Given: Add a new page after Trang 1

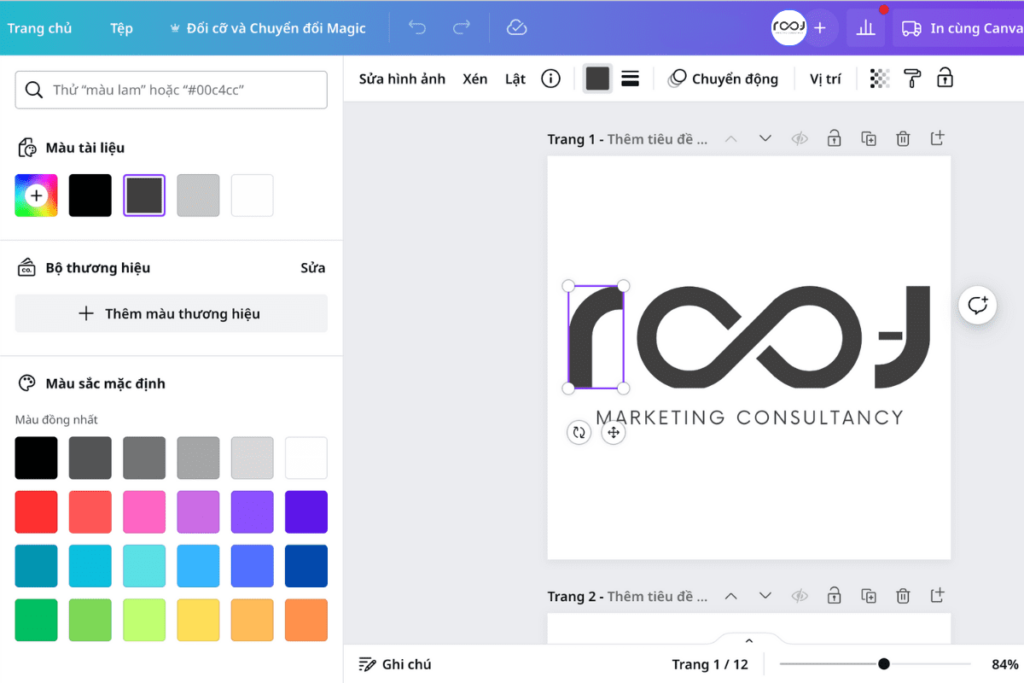Looking at the screenshot, I should pos(937,138).
